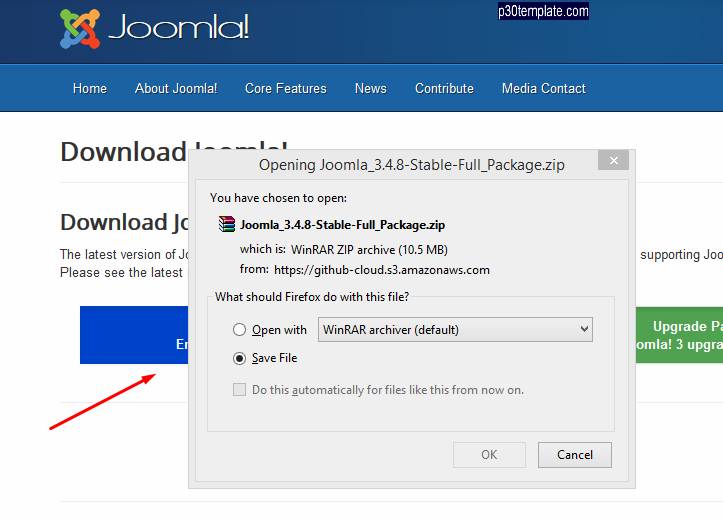Open Core Features navigation item
Image resolution: width=723 pixels, height=520 pixels.
286,88
